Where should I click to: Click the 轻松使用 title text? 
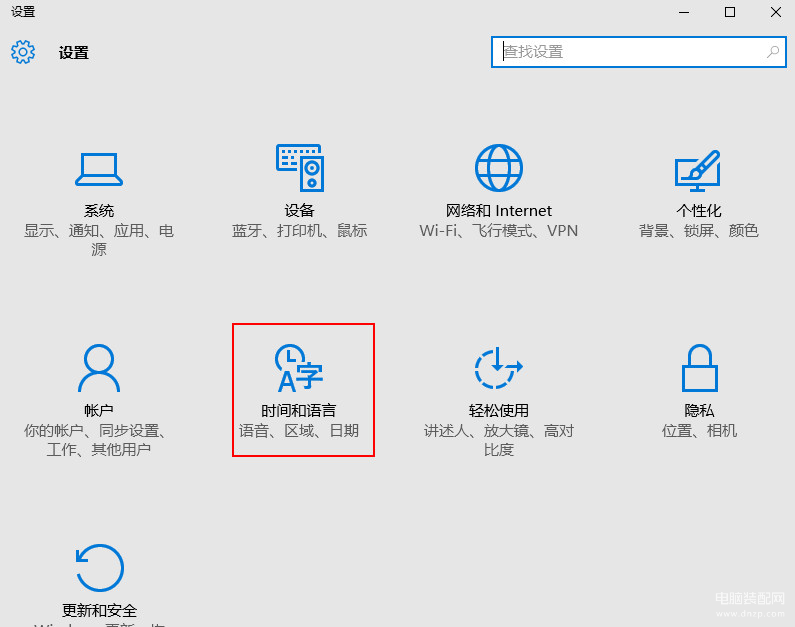[x=498, y=410]
